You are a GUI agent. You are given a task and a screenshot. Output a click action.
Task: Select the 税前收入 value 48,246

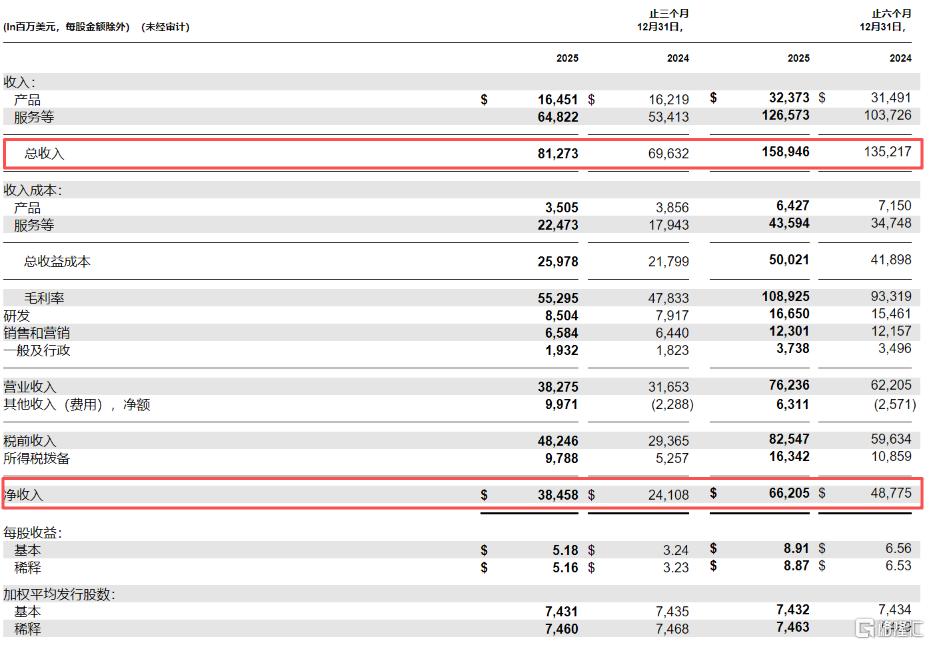558,440
